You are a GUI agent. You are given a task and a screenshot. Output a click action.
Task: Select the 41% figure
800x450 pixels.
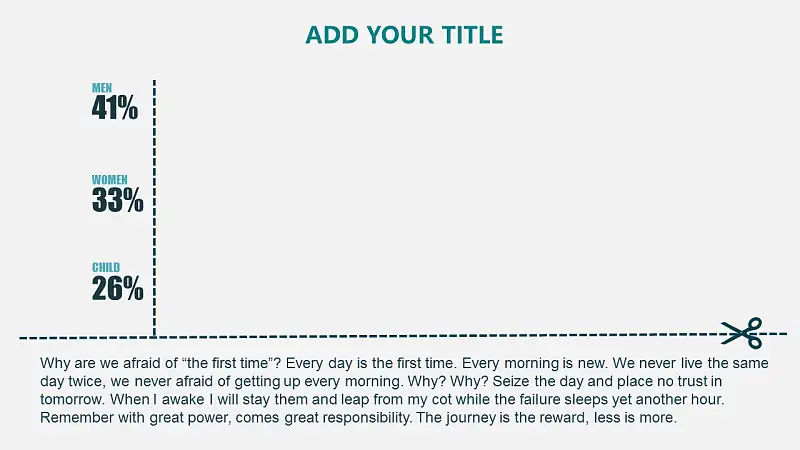point(115,108)
